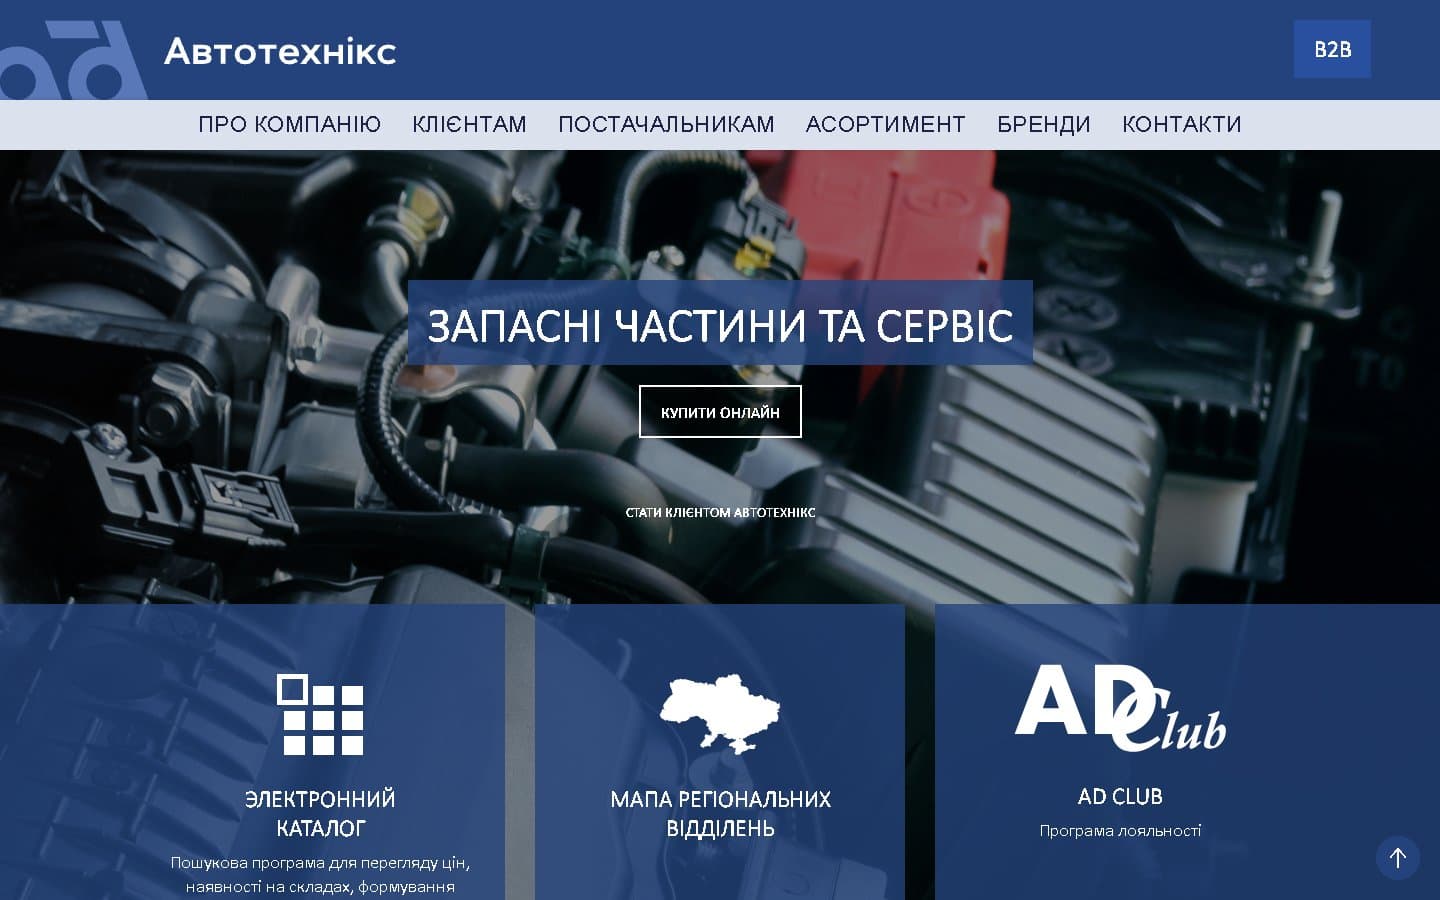
Task: Open the AD CLUB heading link
Action: coord(1120,796)
